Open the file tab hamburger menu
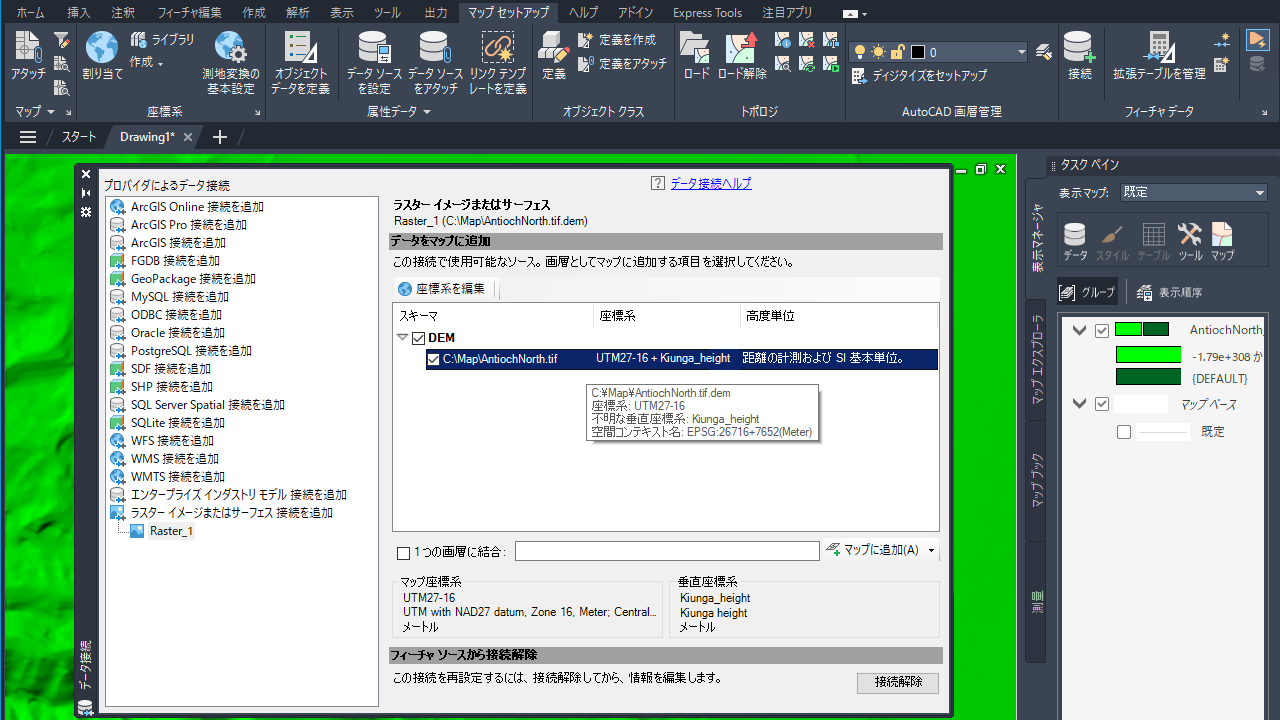 (x=28, y=137)
